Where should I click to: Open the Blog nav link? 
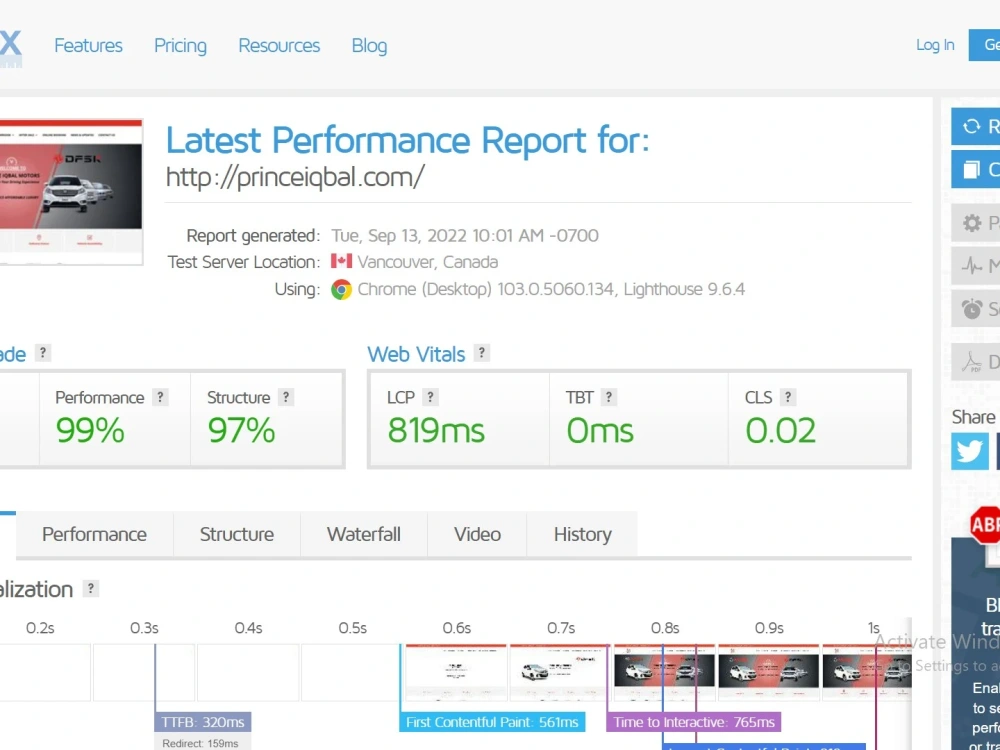pyautogui.click(x=369, y=46)
